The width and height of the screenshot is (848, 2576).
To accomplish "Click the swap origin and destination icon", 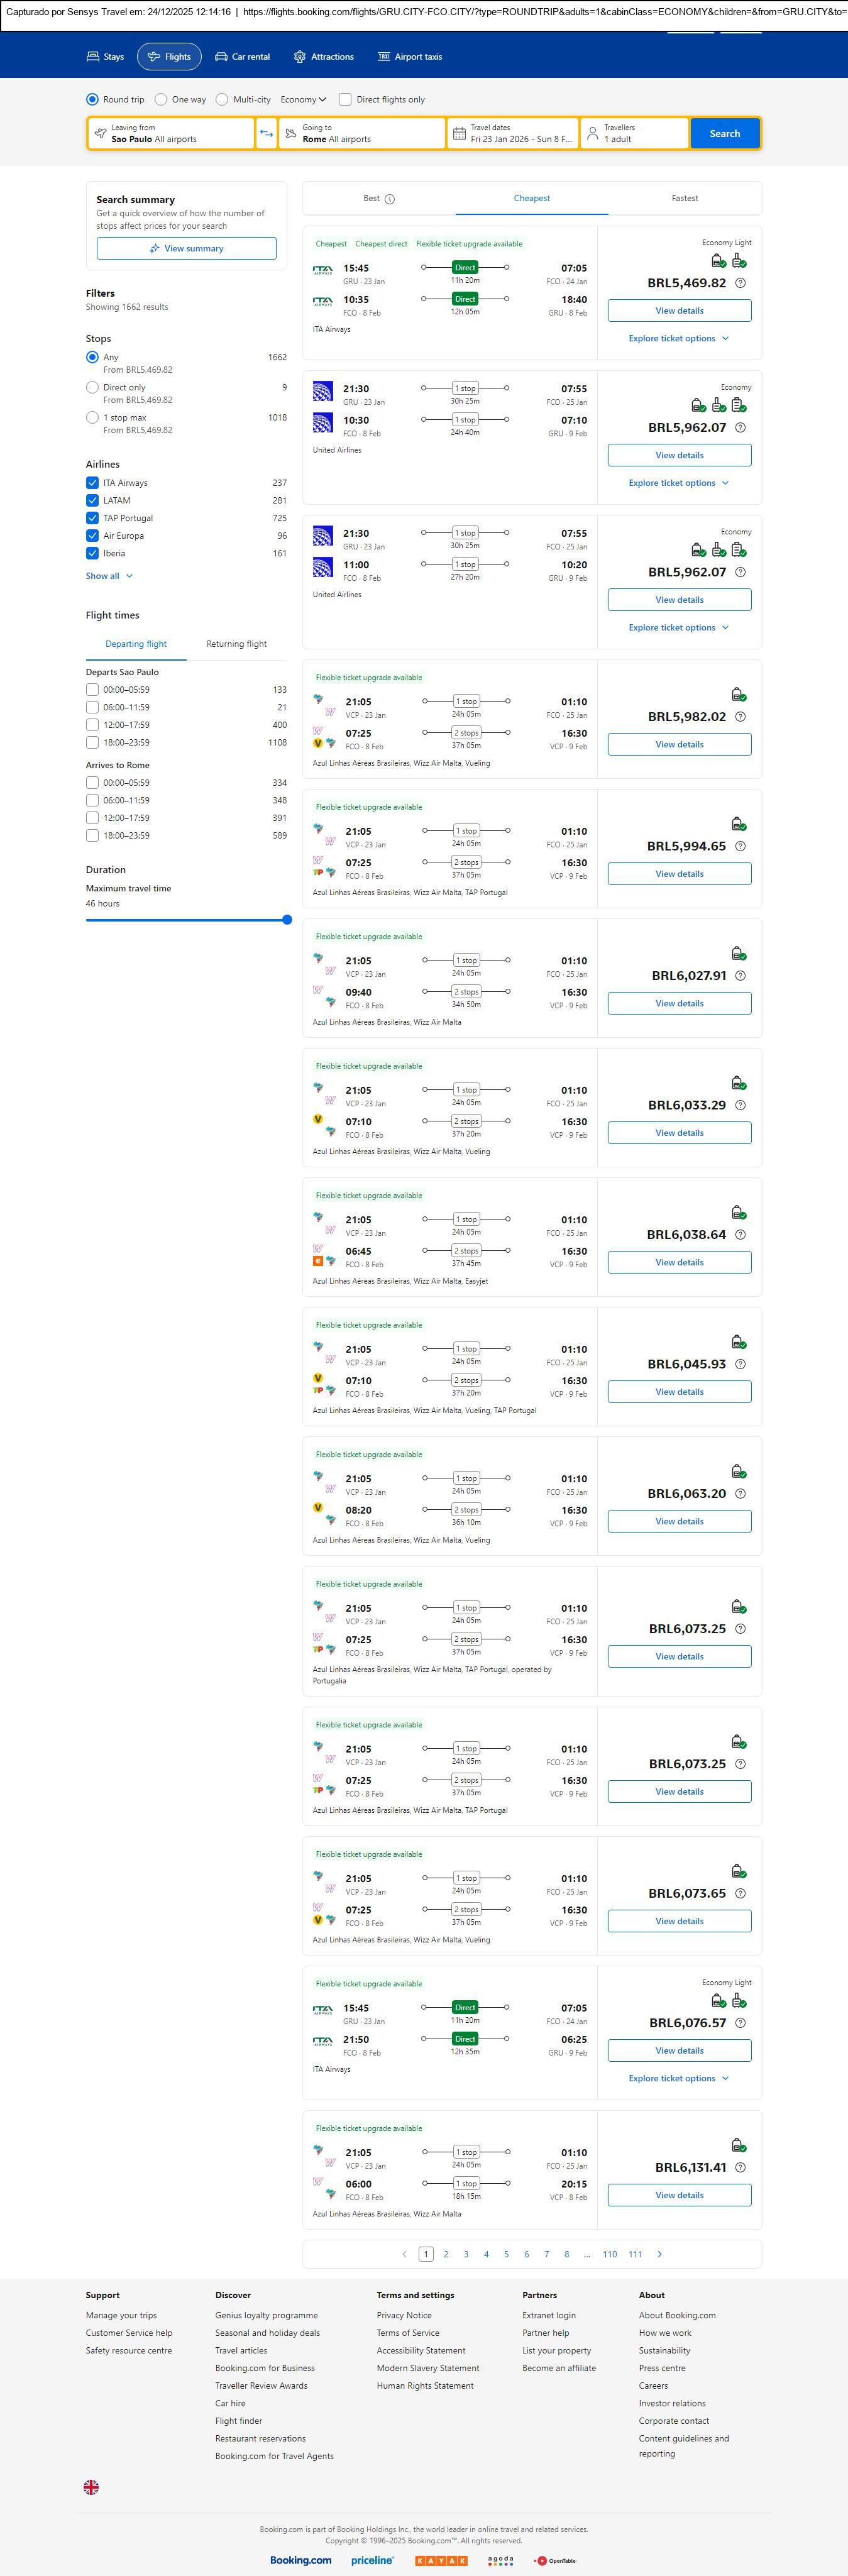I will pos(266,134).
